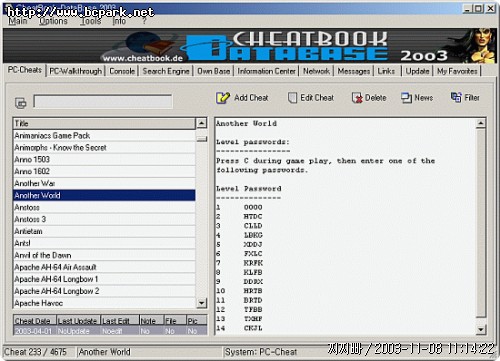This screenshot has height=361, width=500.
Task: Click the Note column header
Action: pyautogui.click(x=152, y=320)
